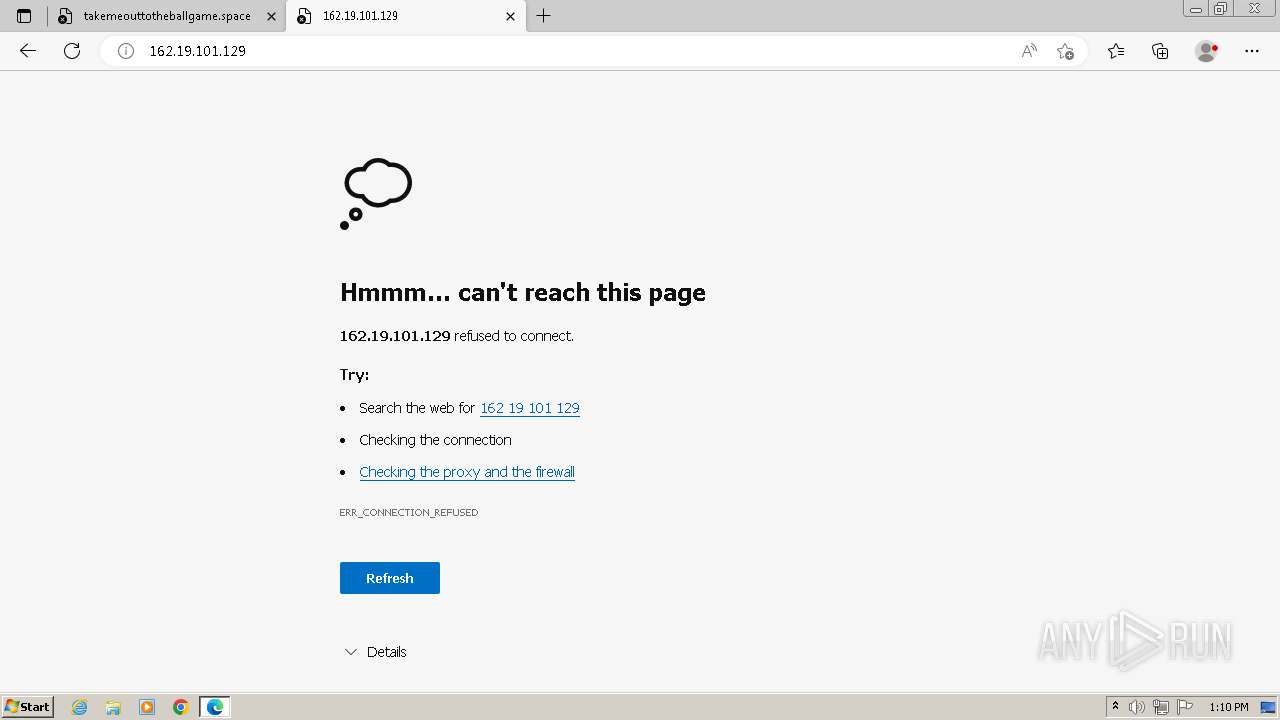The width and height of the screenshot is (1280, 720).
Task: Open media player taskbar icon
Action: tap(147, 707)
